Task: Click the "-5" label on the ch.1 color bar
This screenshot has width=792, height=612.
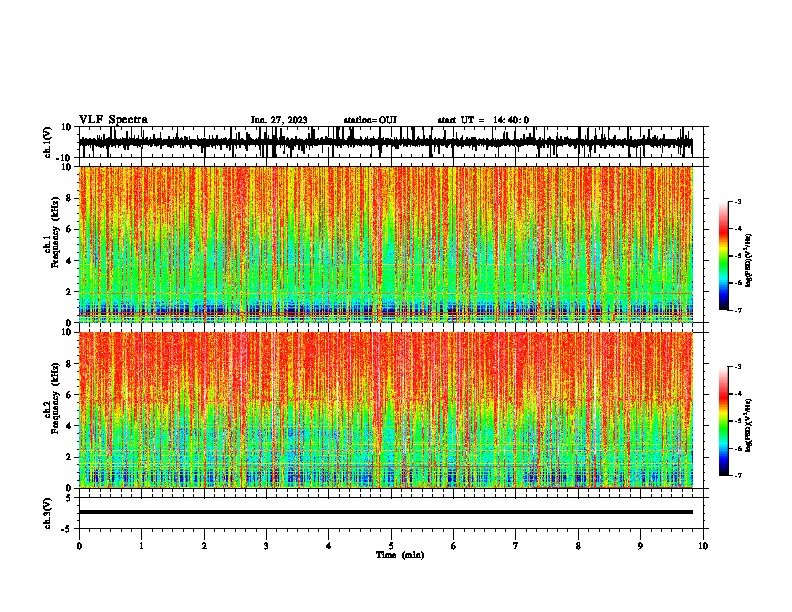Action: tap(738, 256)
